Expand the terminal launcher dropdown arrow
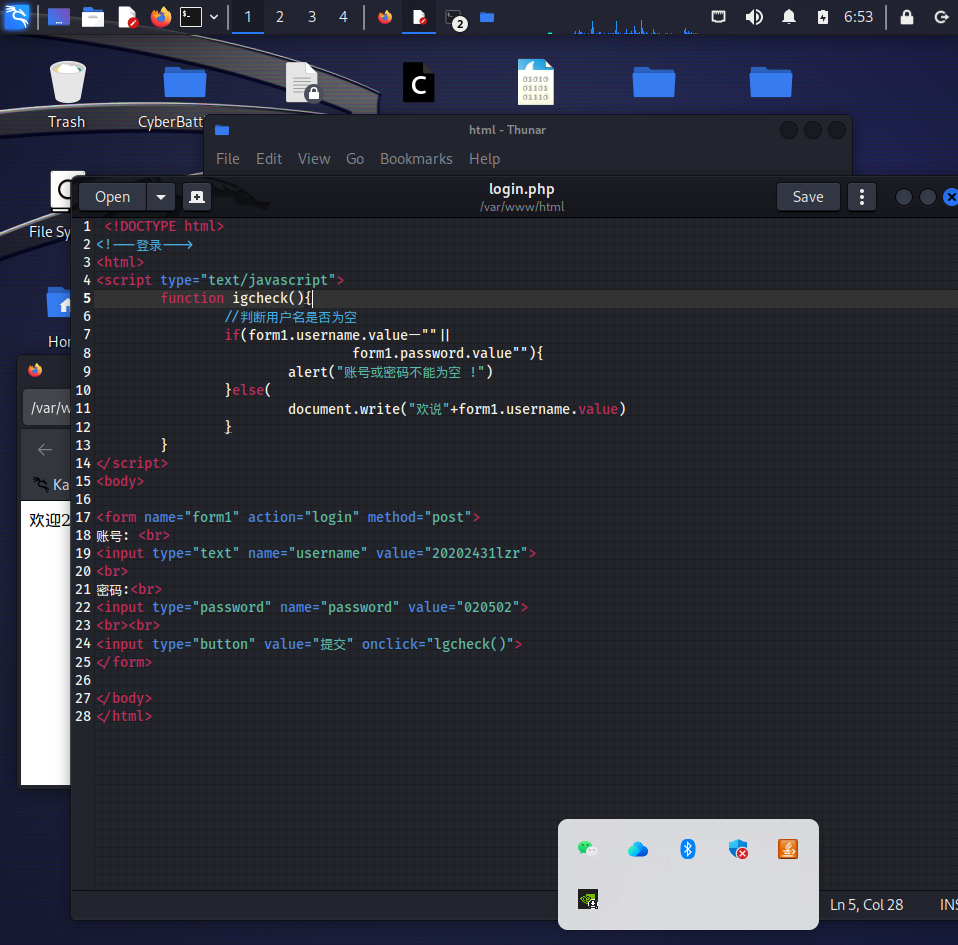 click(x=214, y=17)
